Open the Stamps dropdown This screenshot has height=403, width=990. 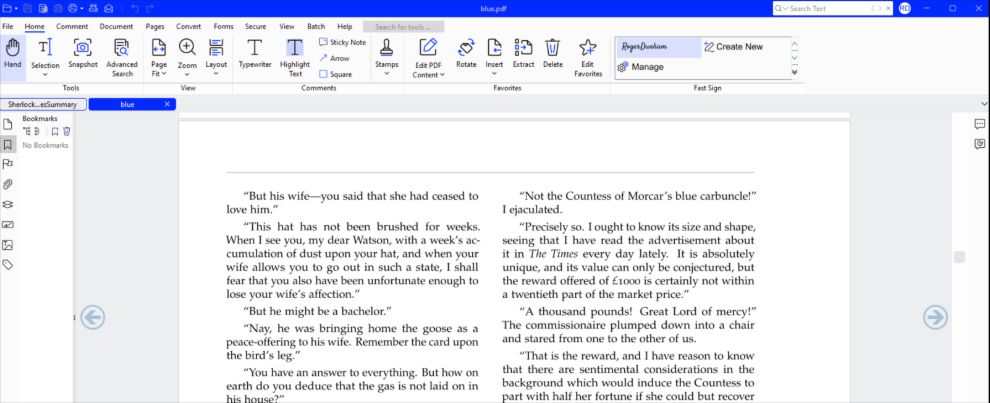coord(386,75)
